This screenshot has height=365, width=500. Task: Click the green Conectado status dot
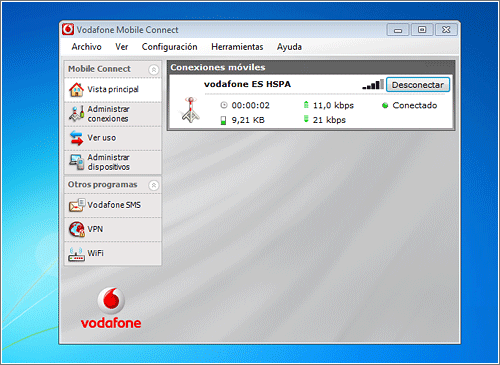coord(385,106)
